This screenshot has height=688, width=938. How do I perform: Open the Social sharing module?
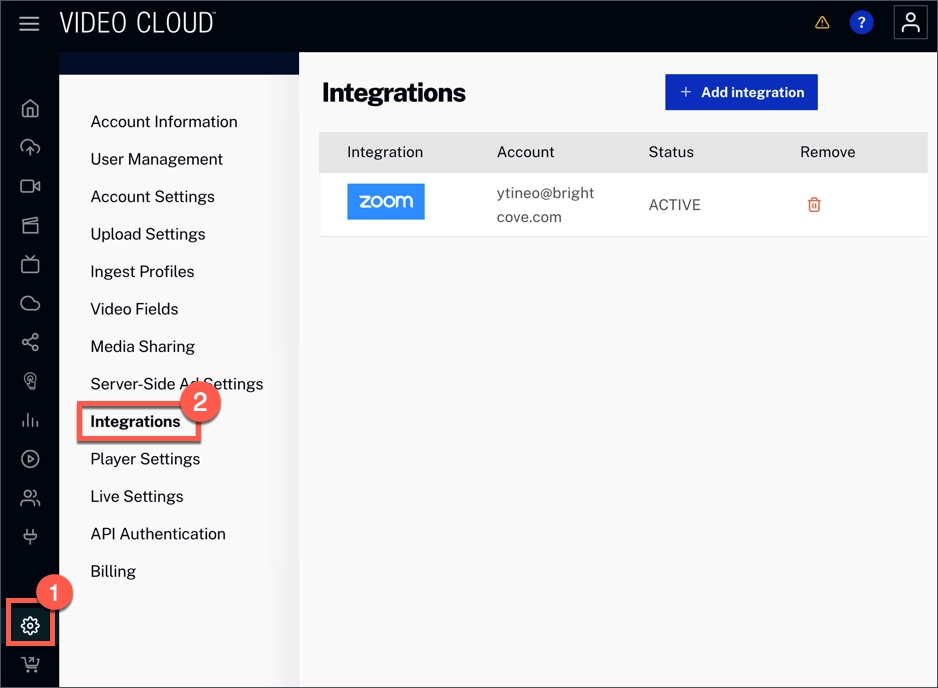tap(29, 342)
